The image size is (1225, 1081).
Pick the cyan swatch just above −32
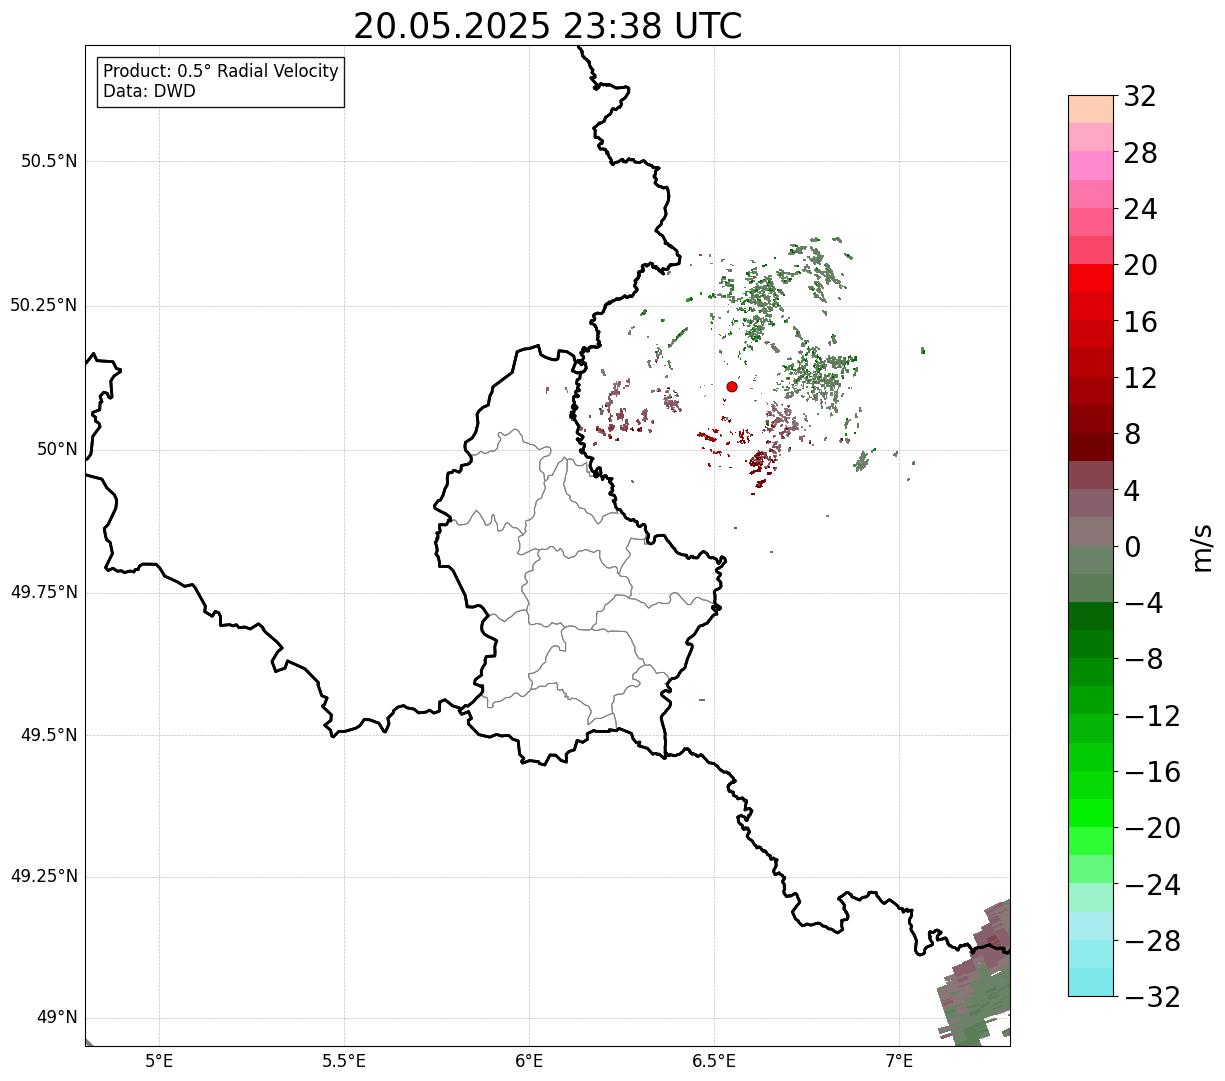pyautogui.click(x=1091, y=982)
